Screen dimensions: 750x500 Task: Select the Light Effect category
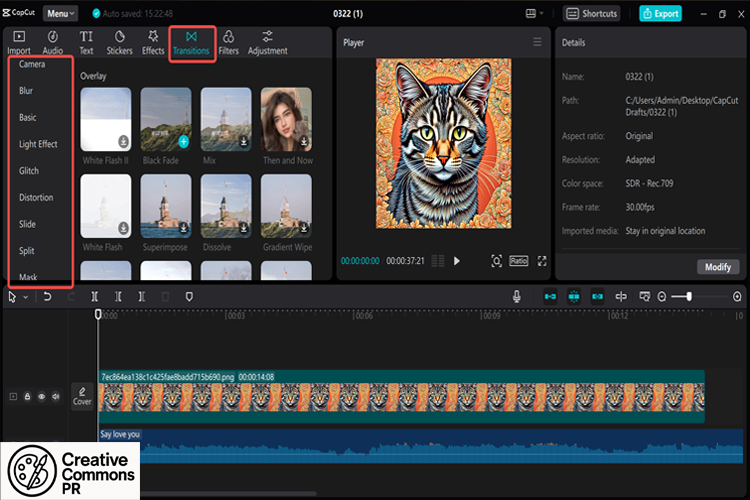[38, 144]
